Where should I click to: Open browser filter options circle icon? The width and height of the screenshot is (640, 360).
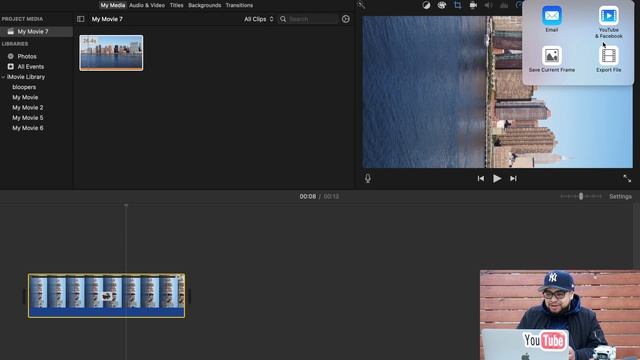coord(346,19)
